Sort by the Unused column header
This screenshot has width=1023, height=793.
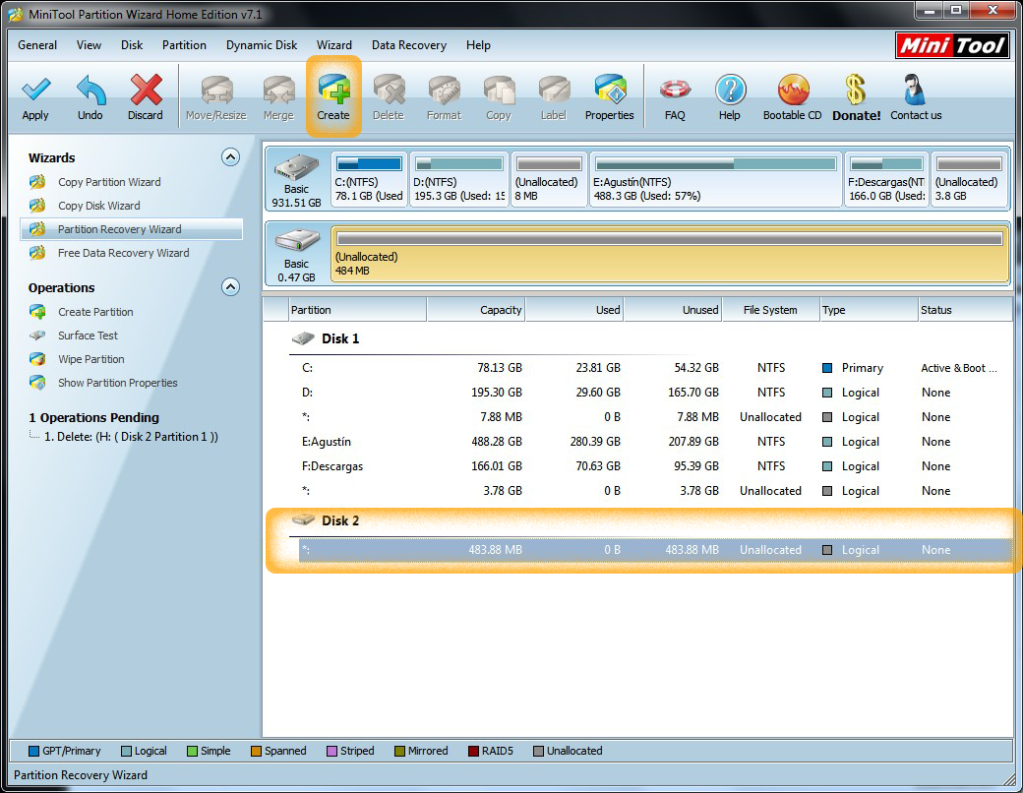673,310
